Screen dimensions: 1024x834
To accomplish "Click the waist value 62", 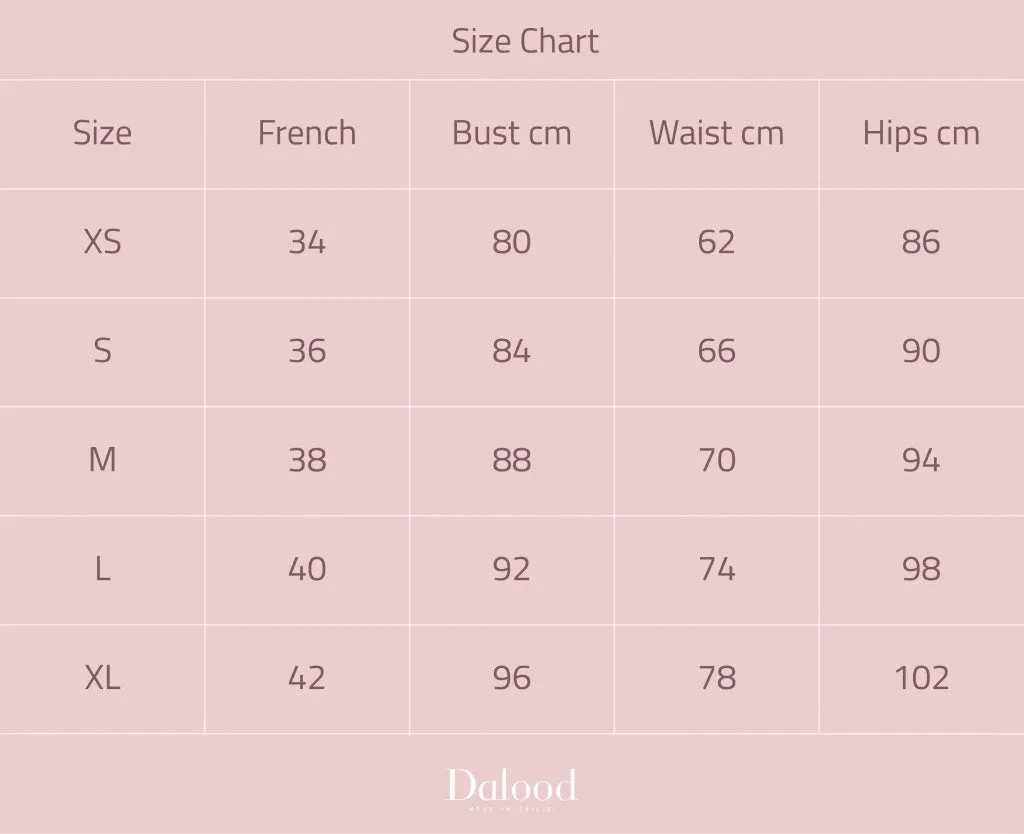I will pyautogui.click(x=716, y=242).
